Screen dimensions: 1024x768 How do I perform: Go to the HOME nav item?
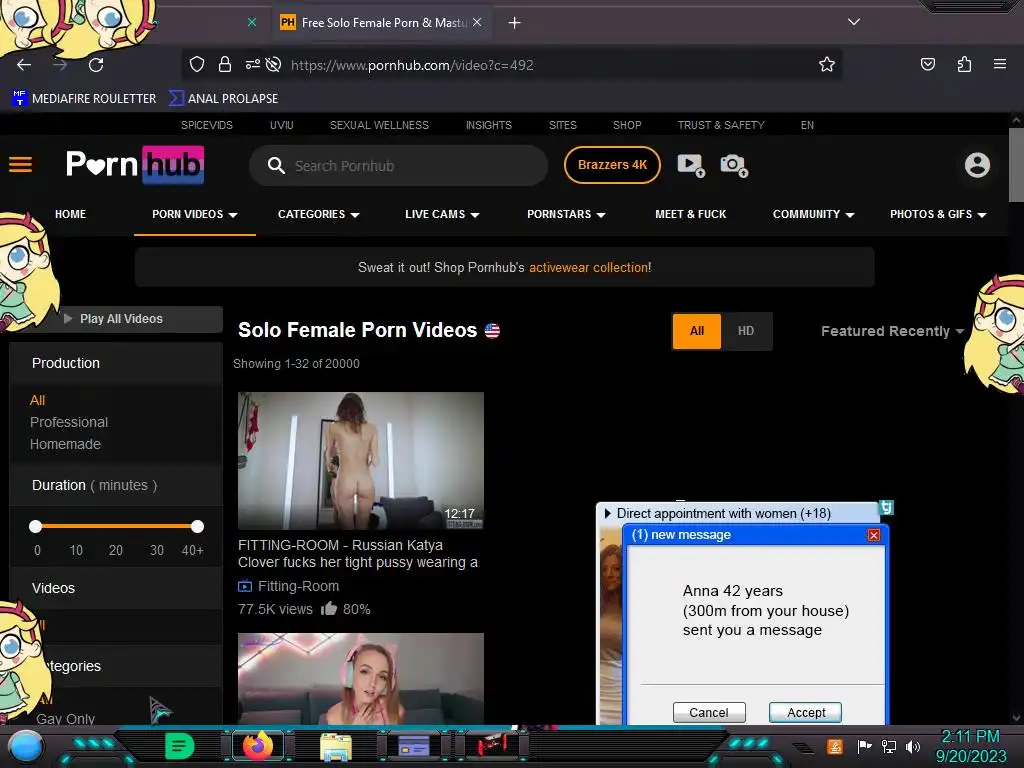coord(71,214)
